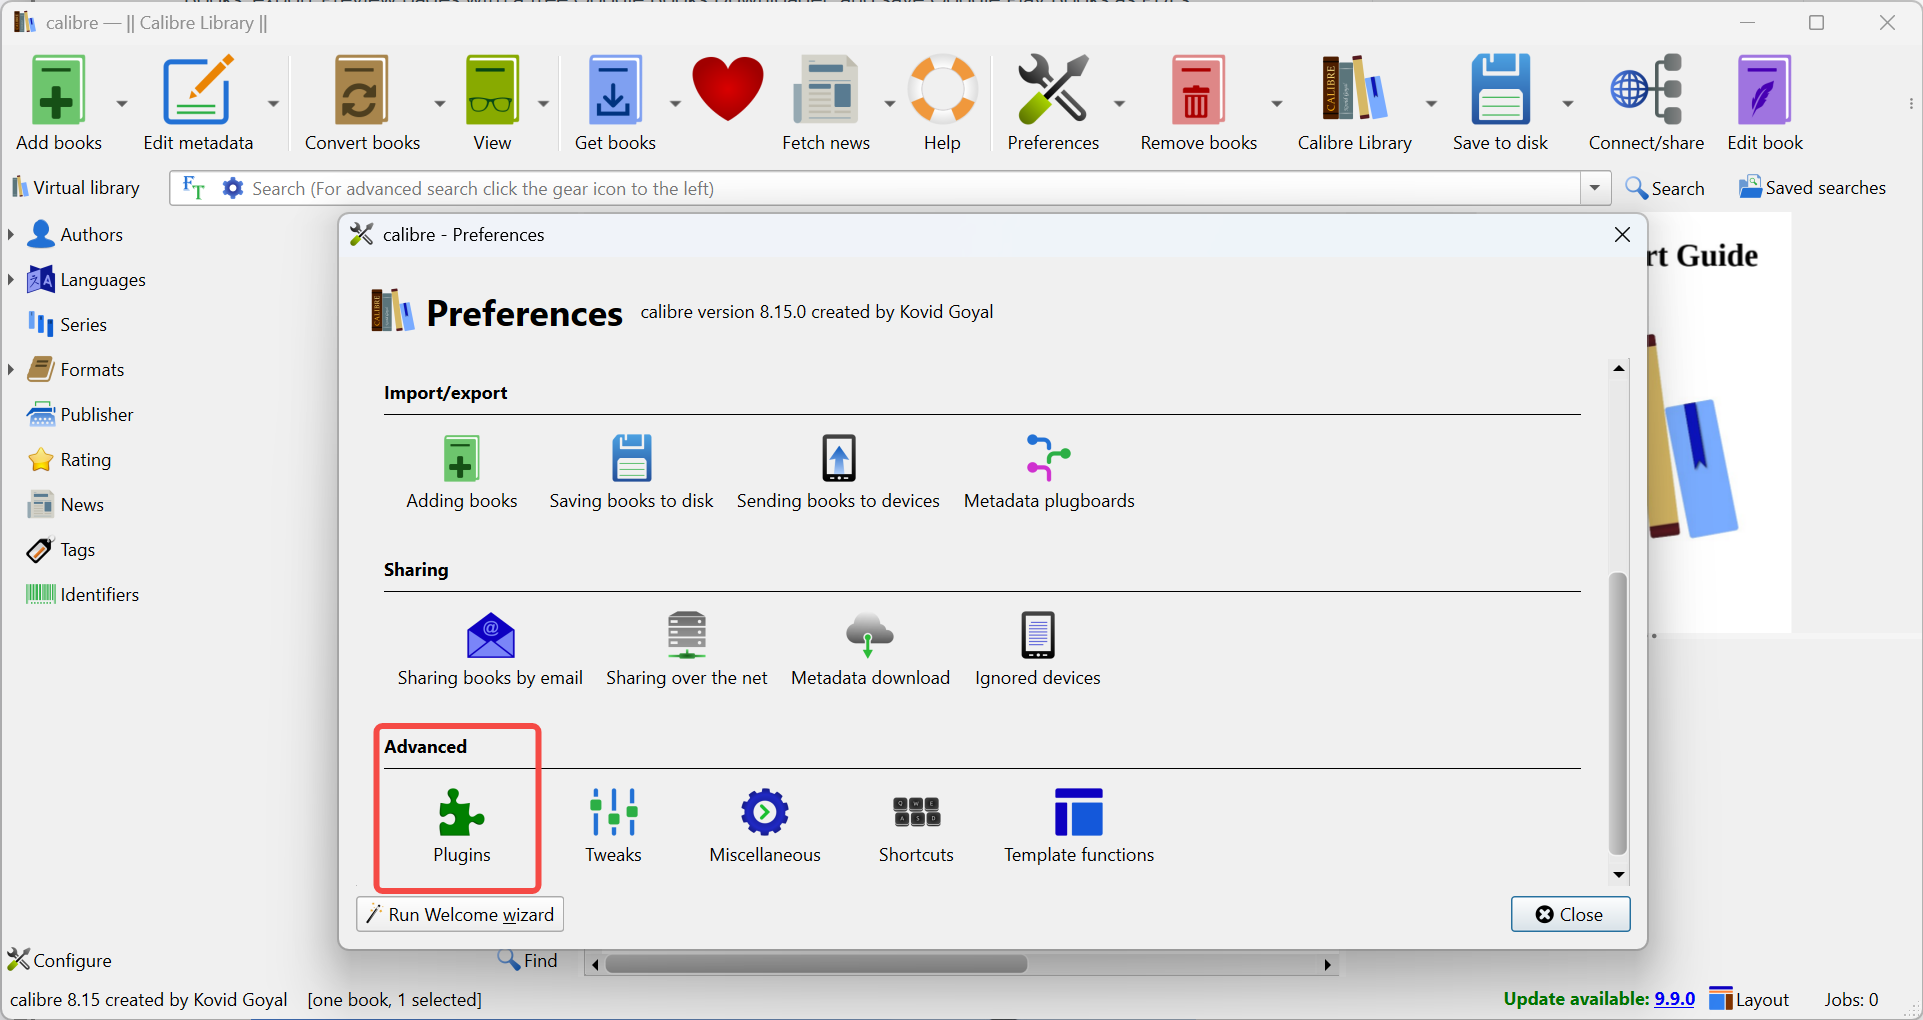The image size is (1923, 1020).
Task: Click the Close button in Preferences
Action: click(x=1570, y=914)
